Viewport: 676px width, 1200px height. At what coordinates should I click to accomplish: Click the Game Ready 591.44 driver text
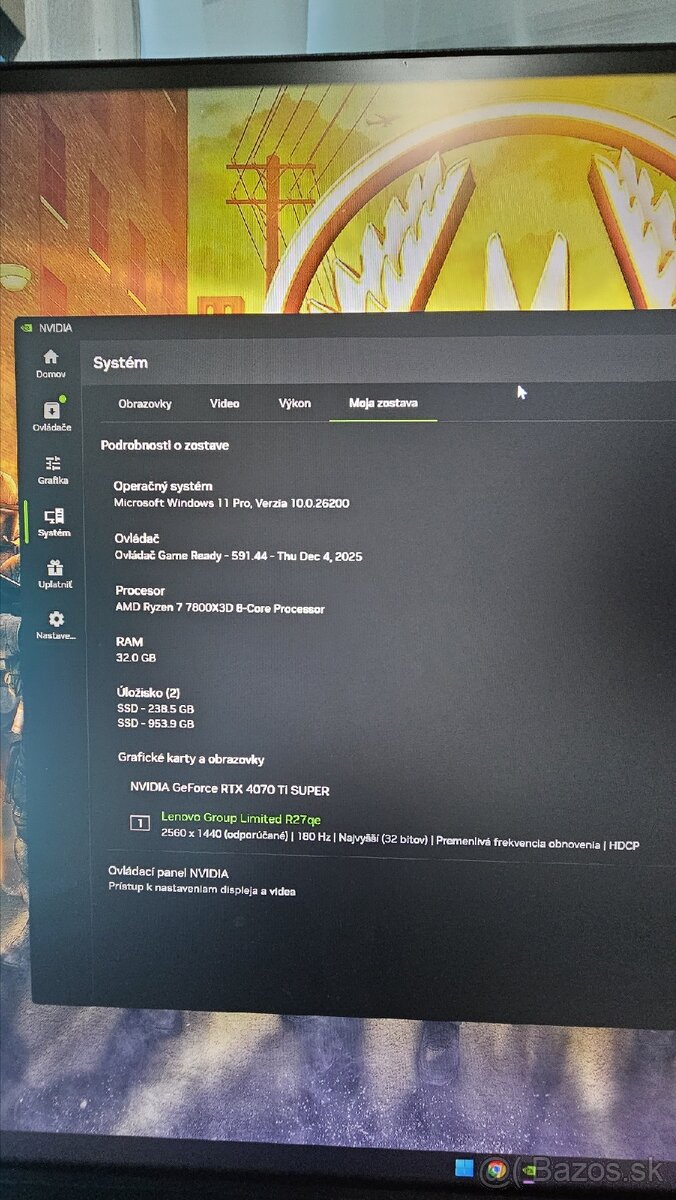(238, 556)
